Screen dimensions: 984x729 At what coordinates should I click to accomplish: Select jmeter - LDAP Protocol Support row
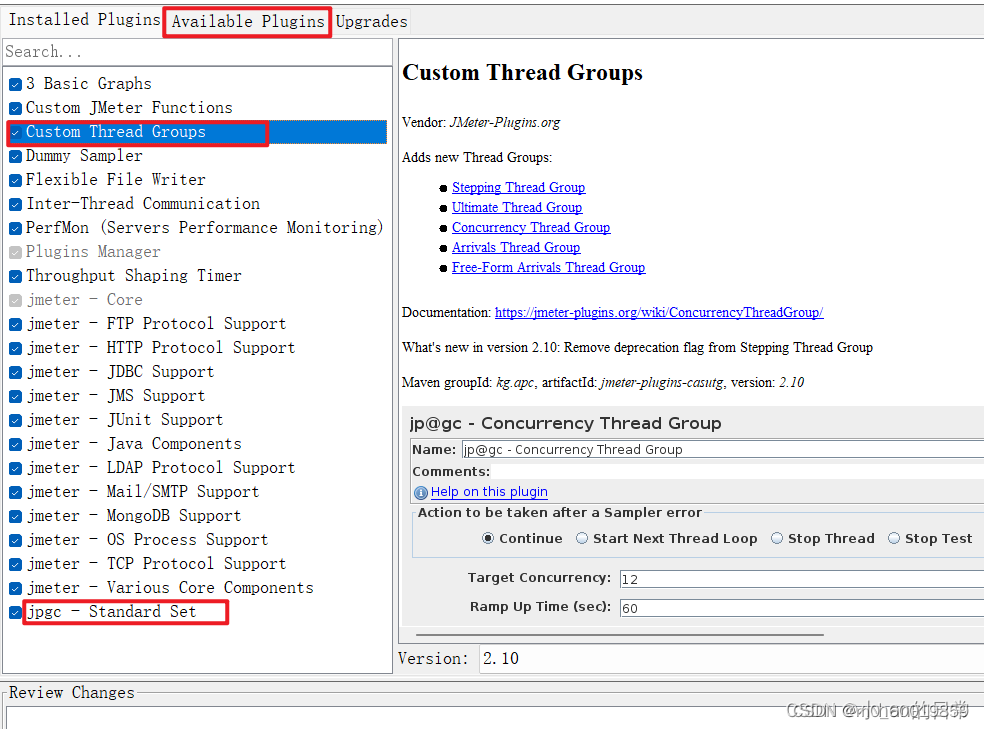click(x=197, y=468)
